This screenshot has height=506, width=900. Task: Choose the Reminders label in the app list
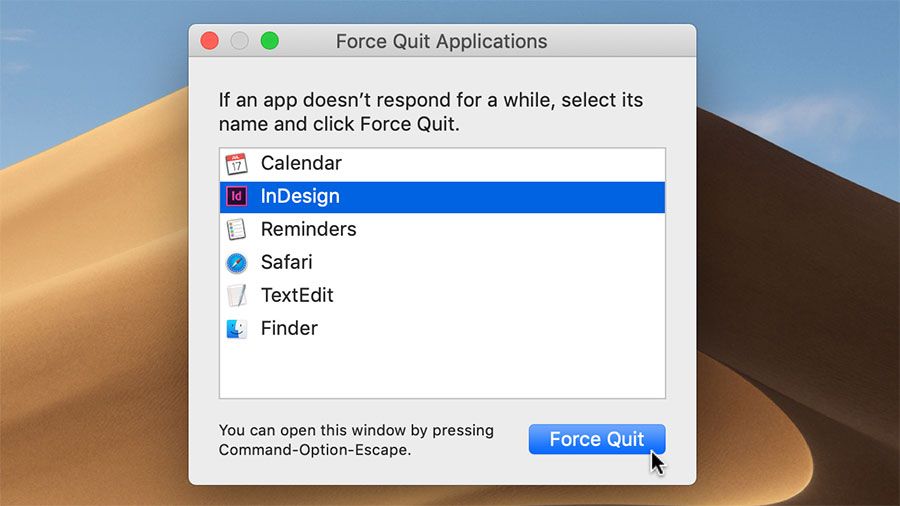308,229
